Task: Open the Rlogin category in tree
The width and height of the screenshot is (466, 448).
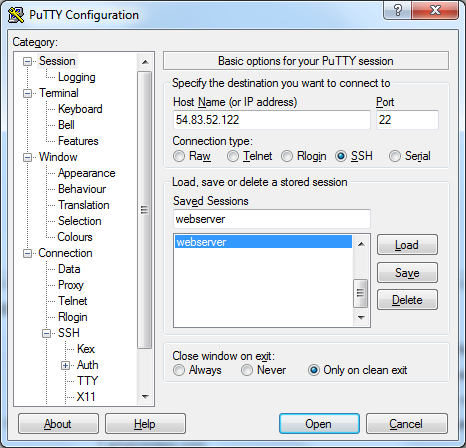Action: (x=73, y=317)
